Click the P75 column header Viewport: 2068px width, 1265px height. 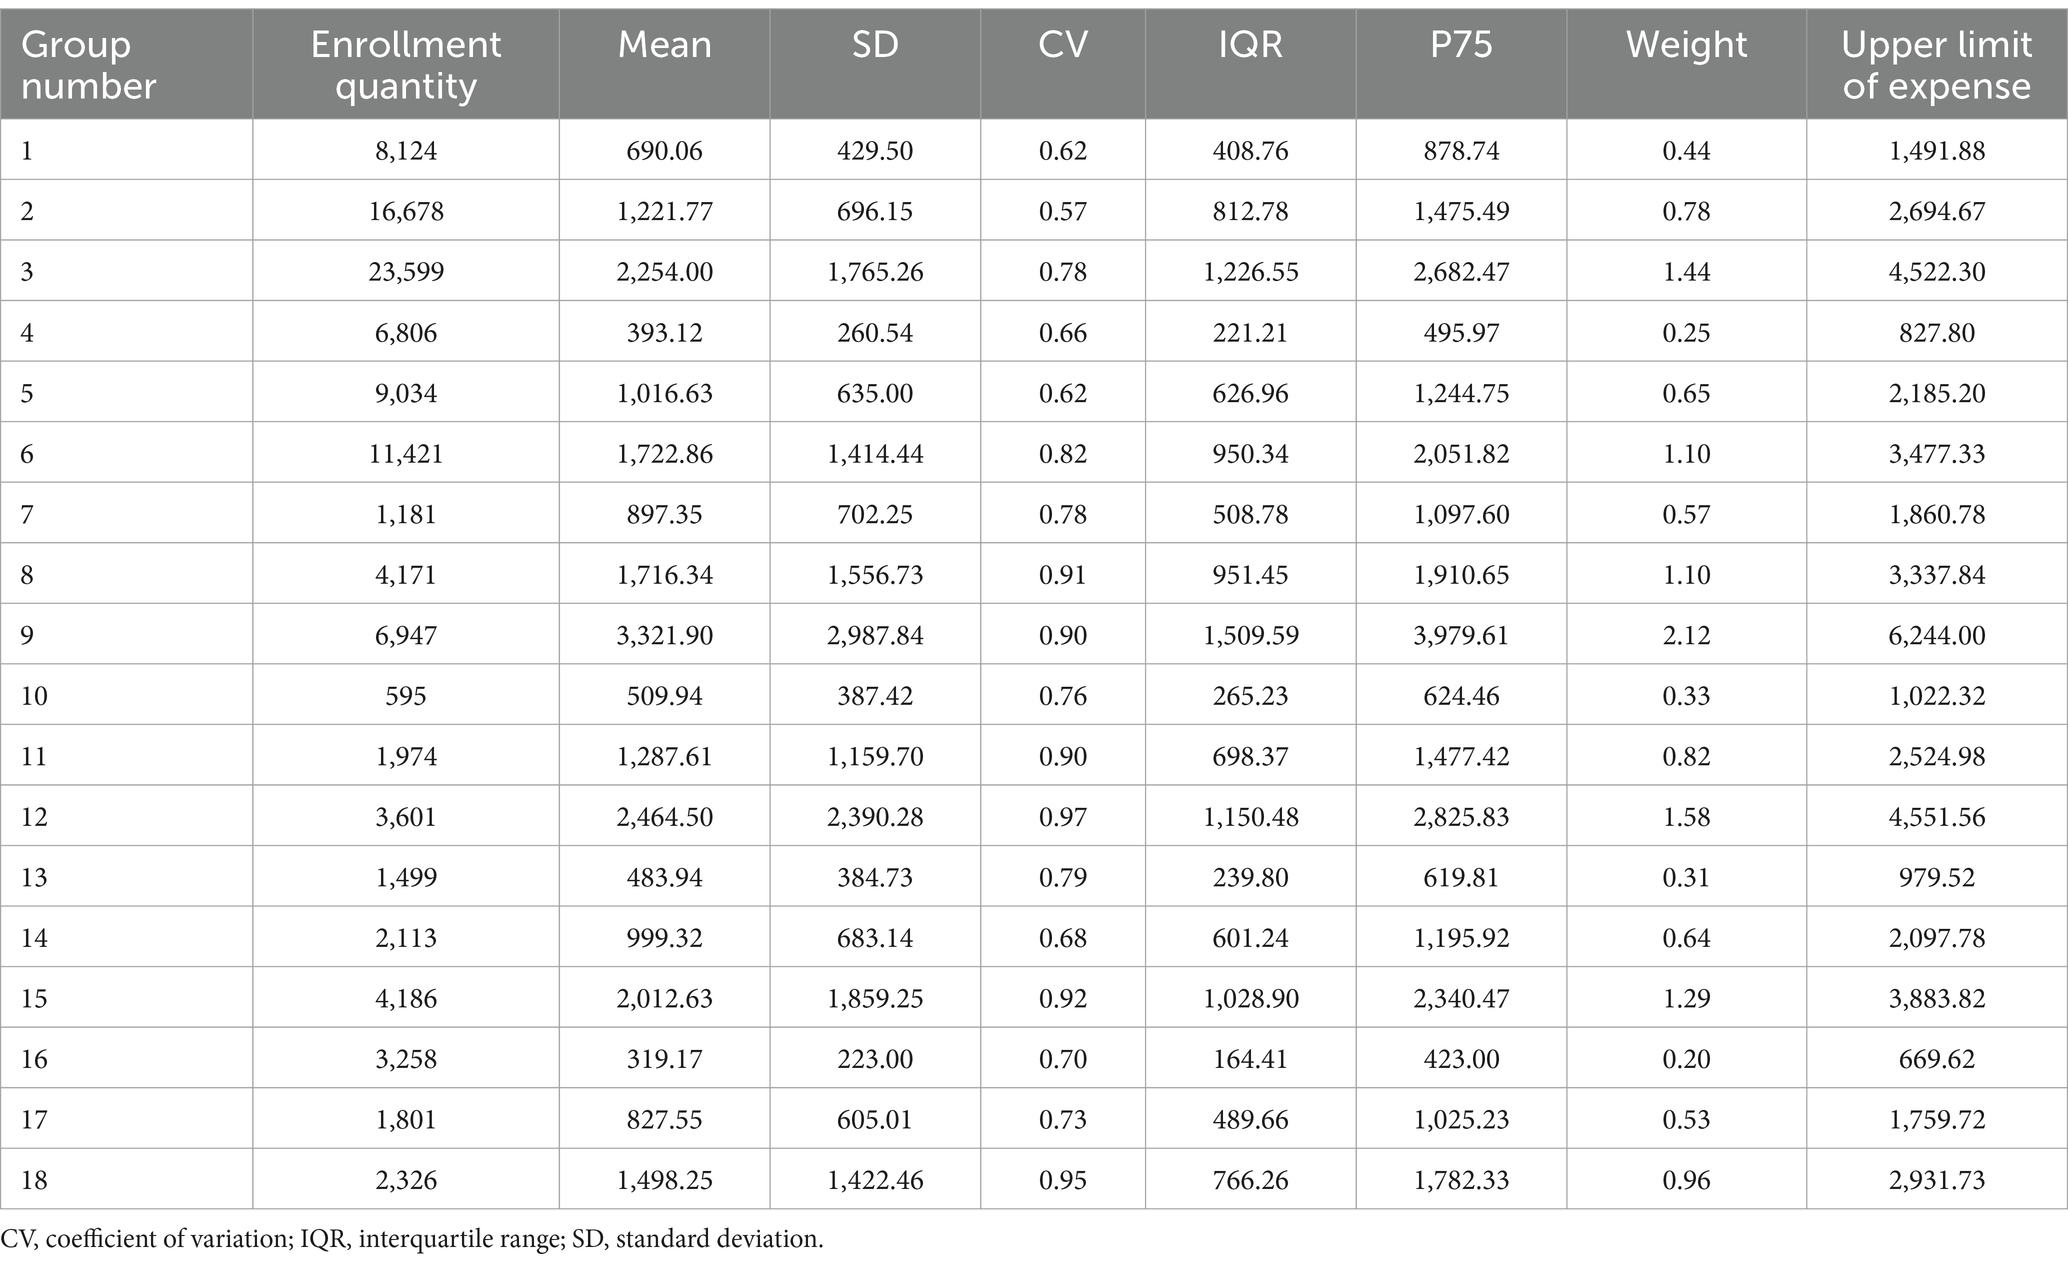pyautogui.click(x=1461, y=45)
